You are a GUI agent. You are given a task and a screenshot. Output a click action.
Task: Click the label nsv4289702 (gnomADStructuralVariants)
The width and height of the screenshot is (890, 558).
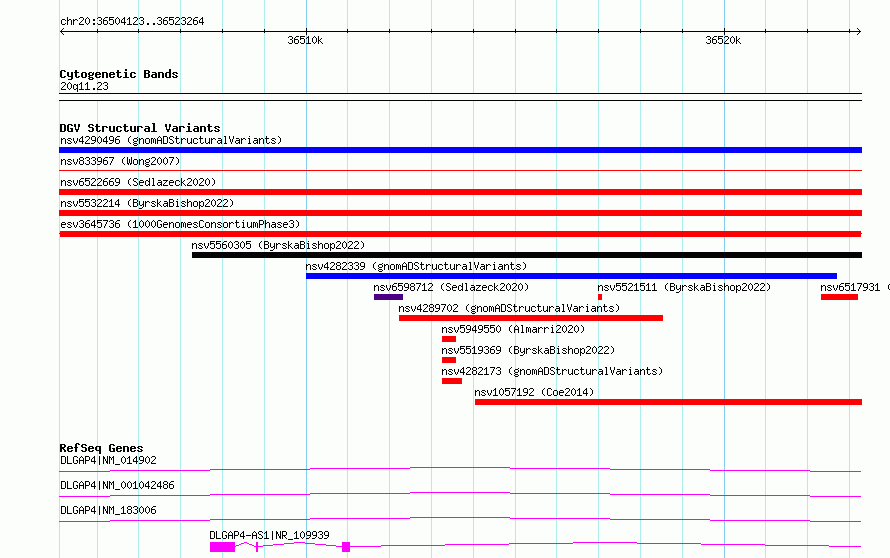pyautogui.click(x=509, y=308)
